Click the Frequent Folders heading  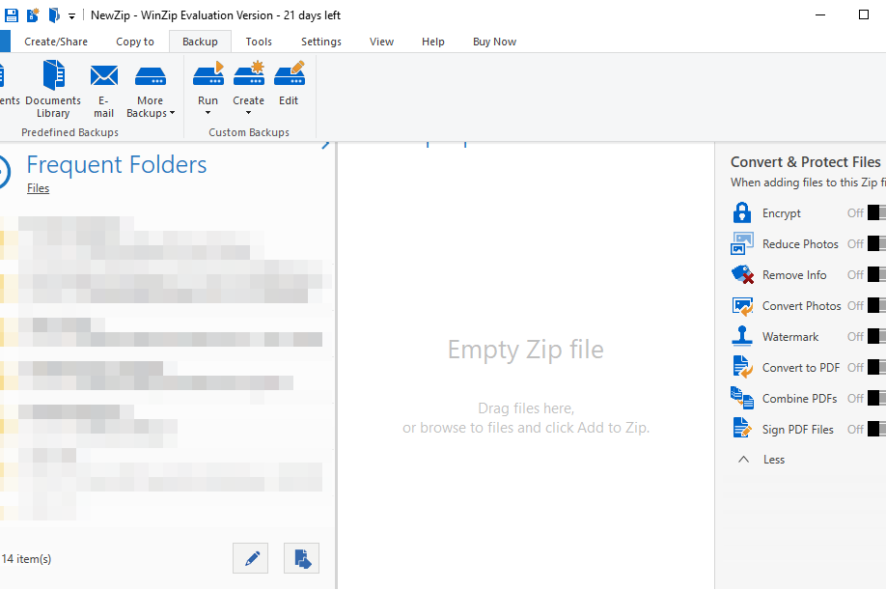pos(116,165)
